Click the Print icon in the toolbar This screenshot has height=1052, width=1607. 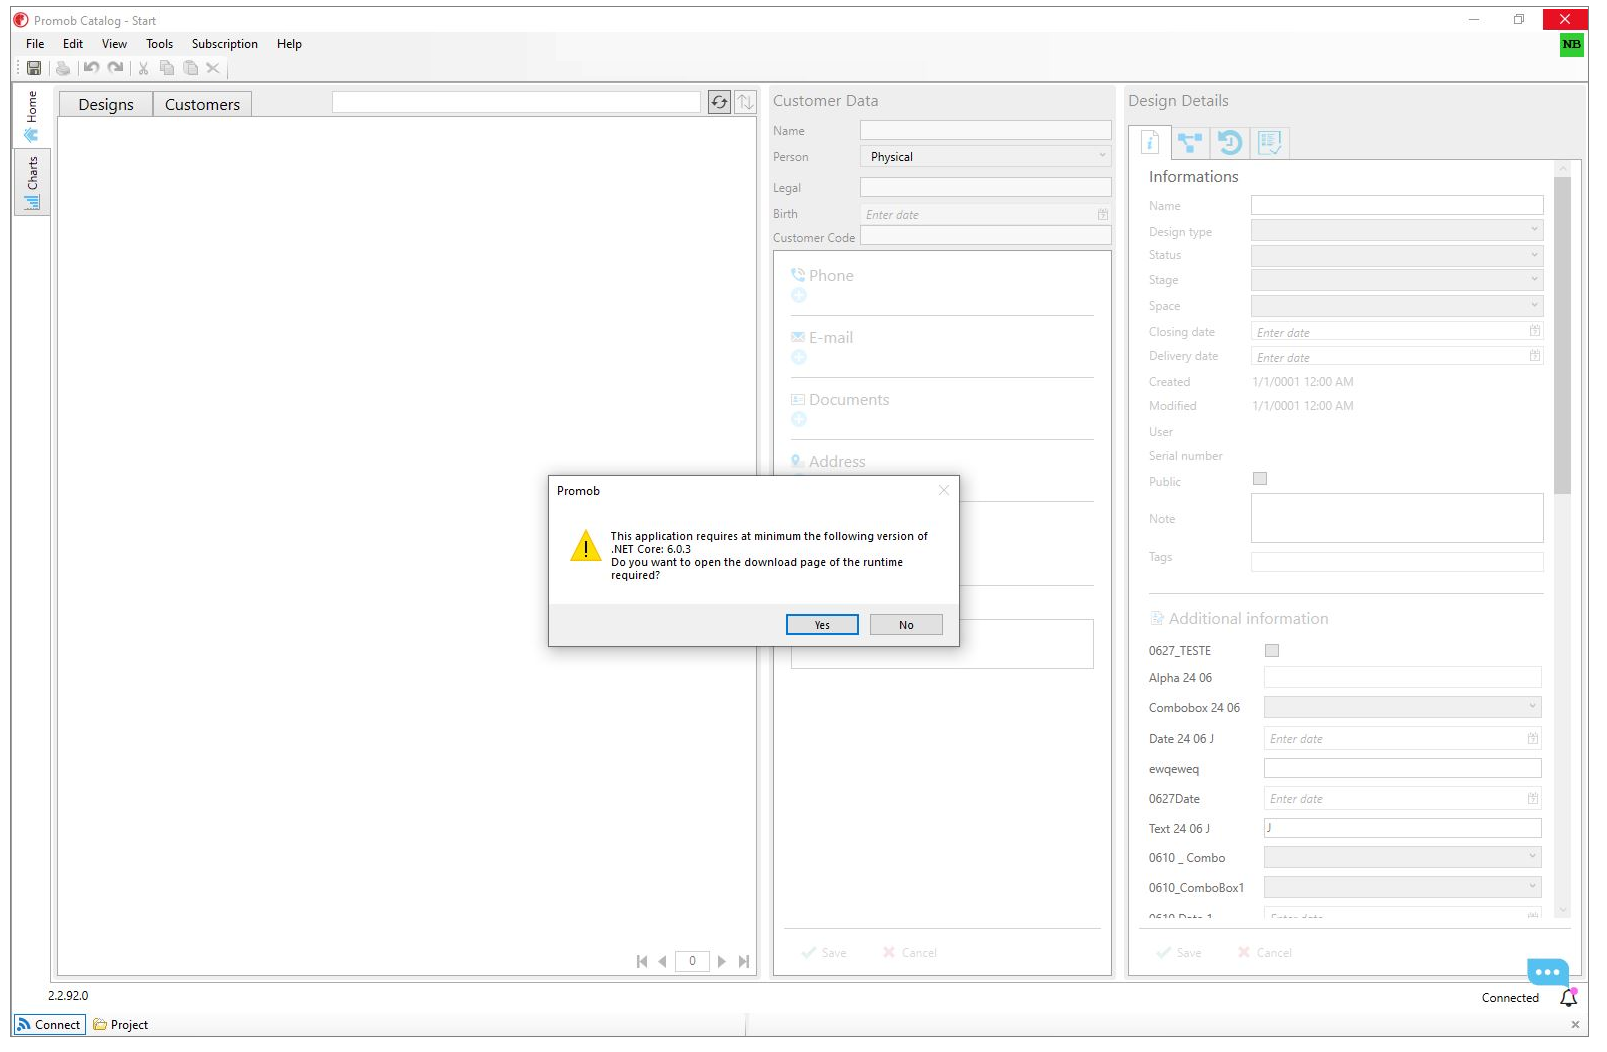(x=63, y=68)
